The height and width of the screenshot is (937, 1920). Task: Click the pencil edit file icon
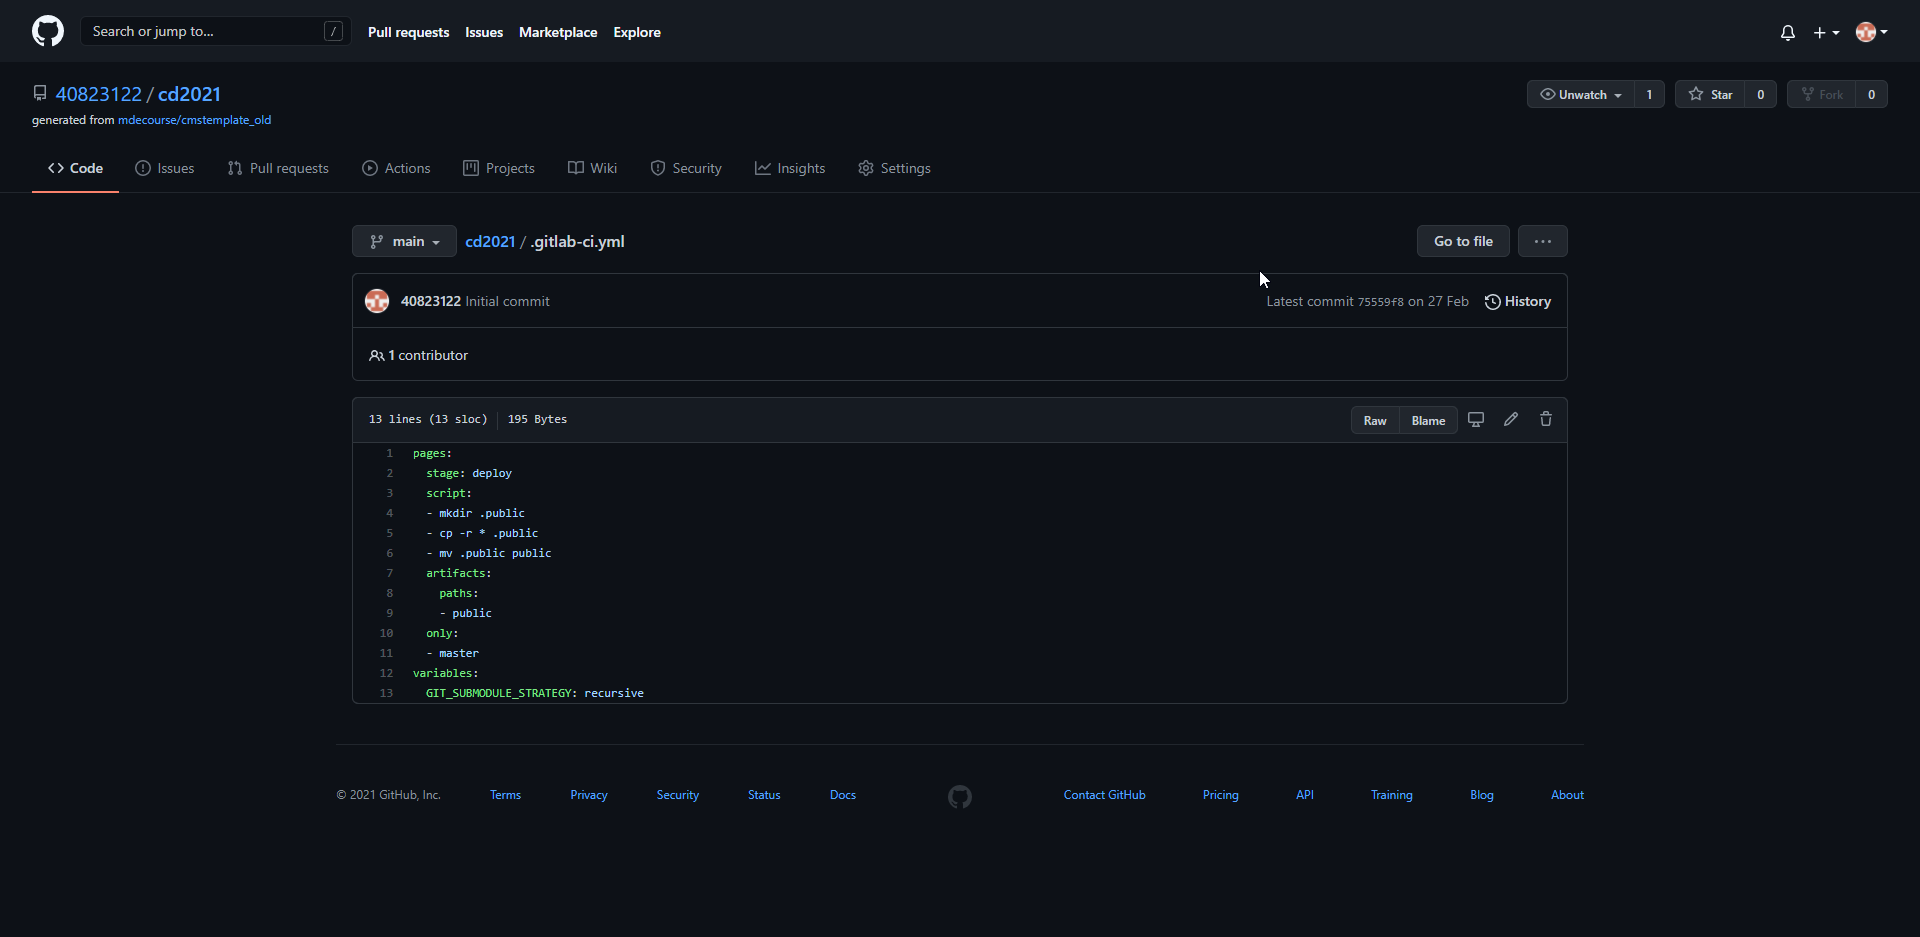click(1511, 419)
